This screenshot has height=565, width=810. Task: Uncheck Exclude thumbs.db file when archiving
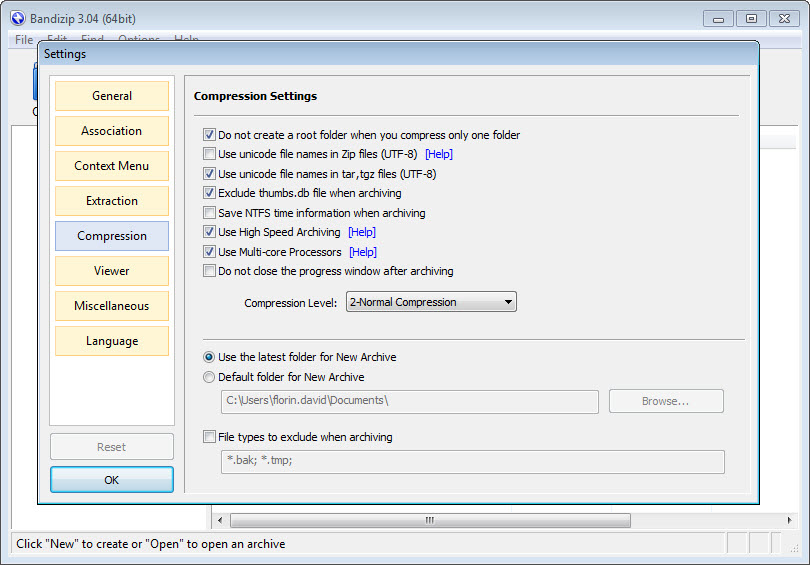coord(209,193)
